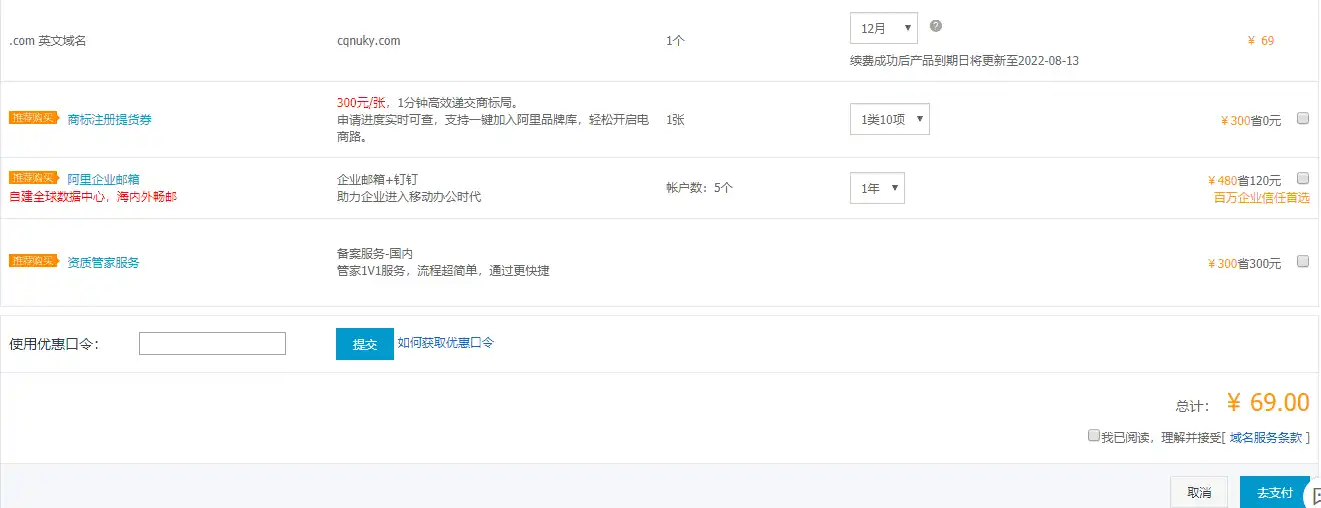The height and width of the screenshot is (508, 1321).
Task: Click 自建全球数据中心，海内外畅邮 text
Action: (93, 197)
